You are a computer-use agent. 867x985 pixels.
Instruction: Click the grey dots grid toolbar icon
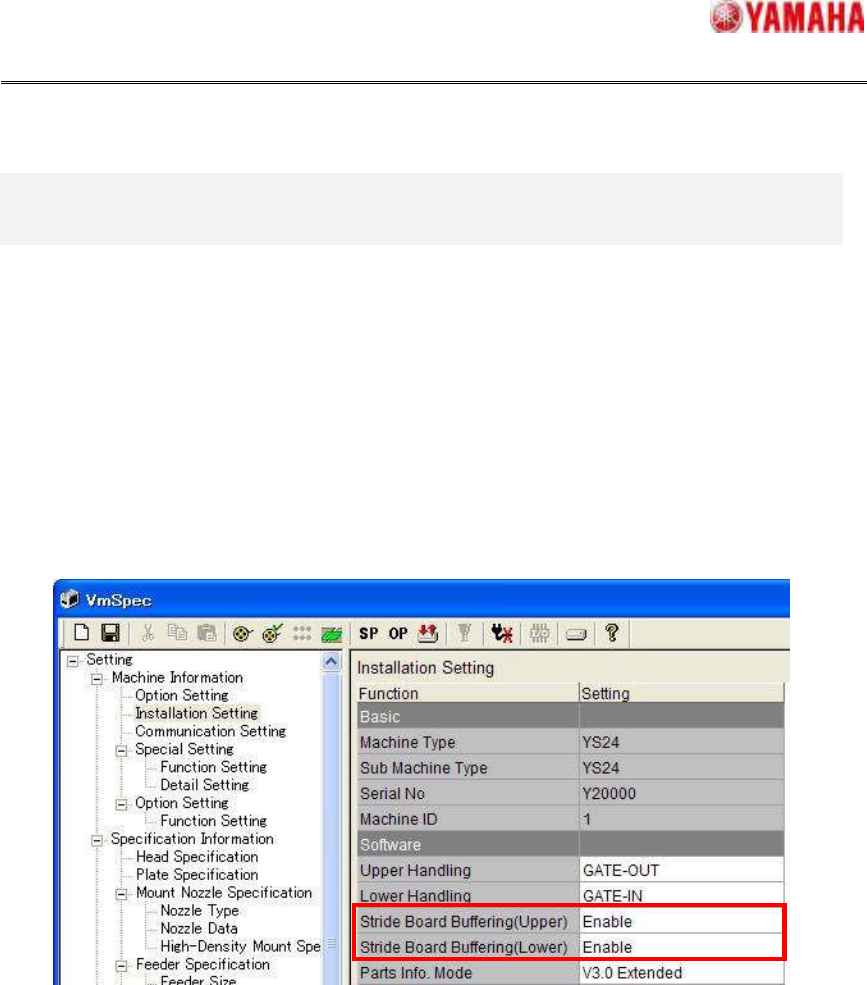tap(302, 633)
